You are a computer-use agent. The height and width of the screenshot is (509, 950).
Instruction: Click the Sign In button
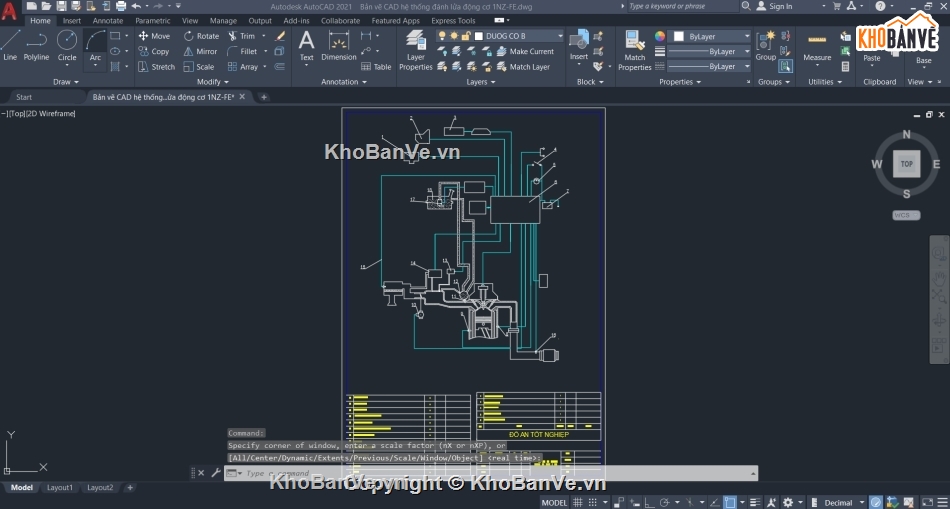[775, 6]
